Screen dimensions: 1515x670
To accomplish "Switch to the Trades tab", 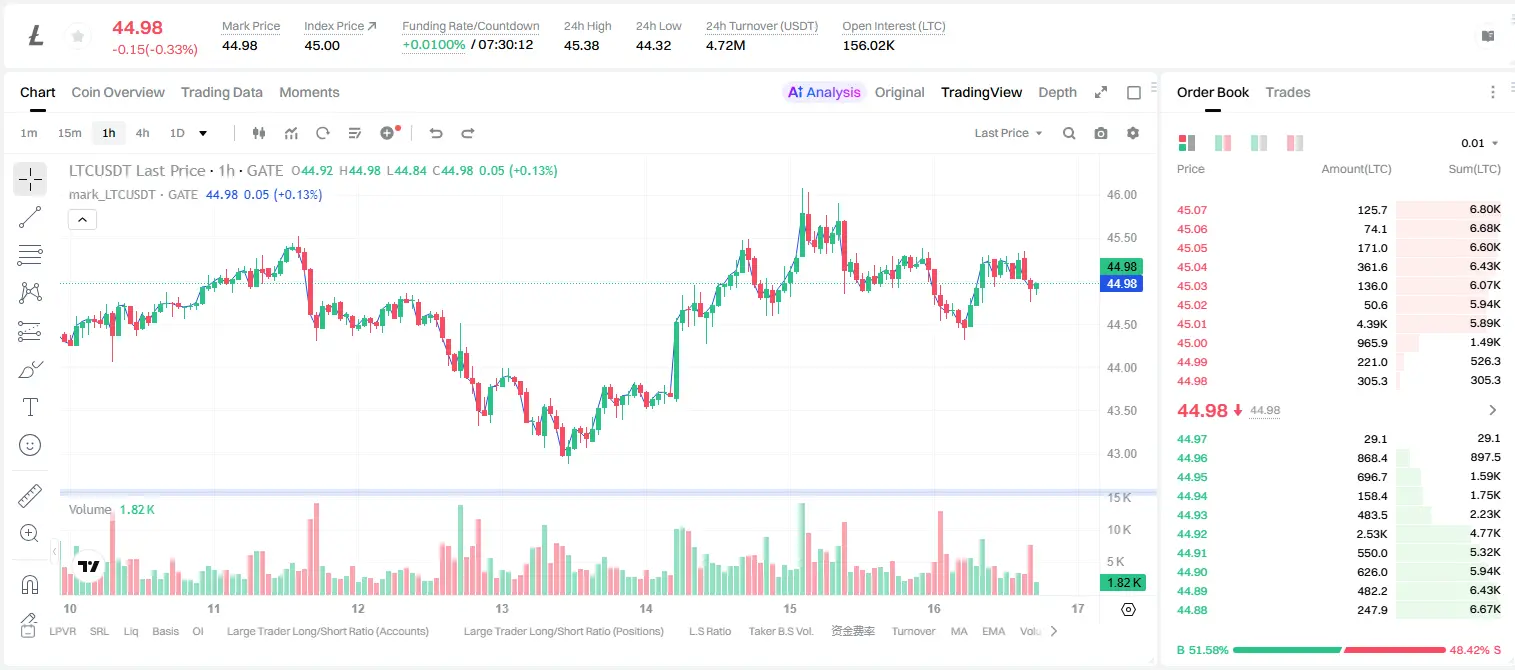I will (x=1287, y=92).
